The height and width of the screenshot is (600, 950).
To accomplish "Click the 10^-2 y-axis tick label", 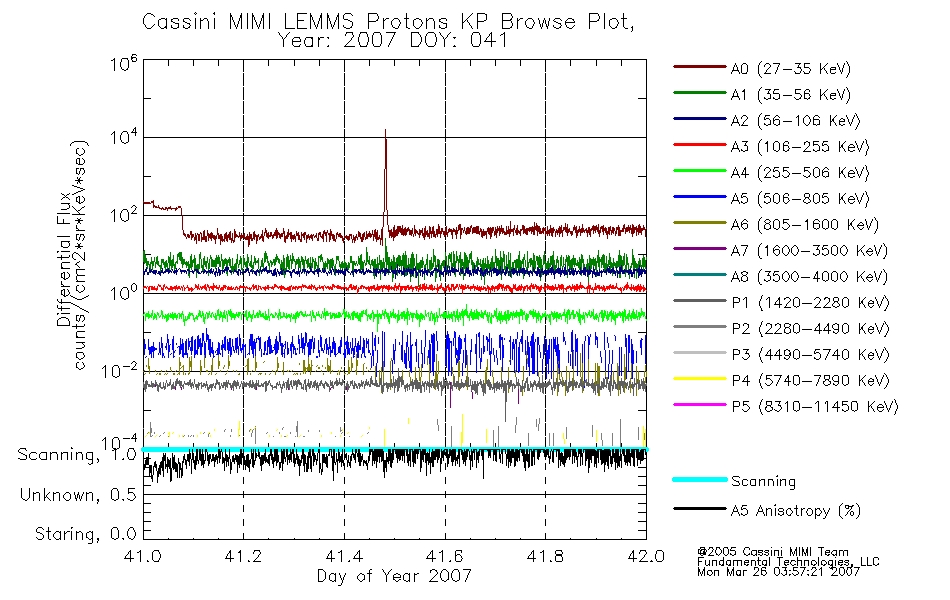I will [x=120, y=369].
